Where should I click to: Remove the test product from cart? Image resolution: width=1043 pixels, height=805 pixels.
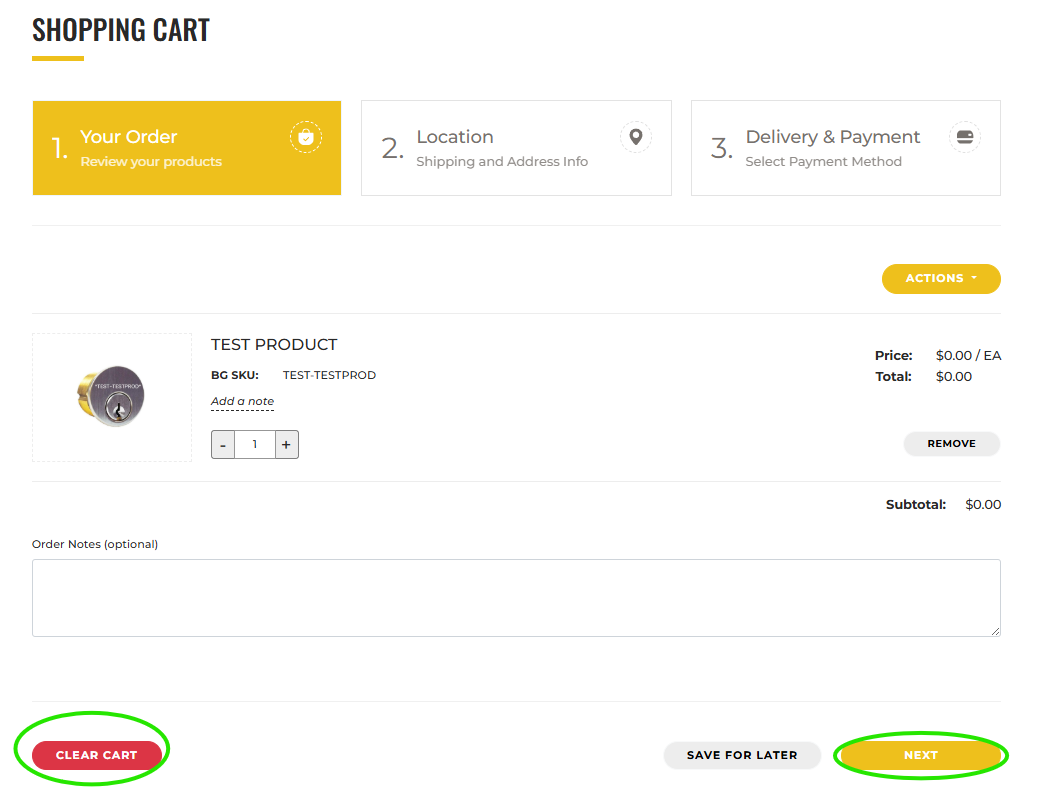(x=952, y=444)
